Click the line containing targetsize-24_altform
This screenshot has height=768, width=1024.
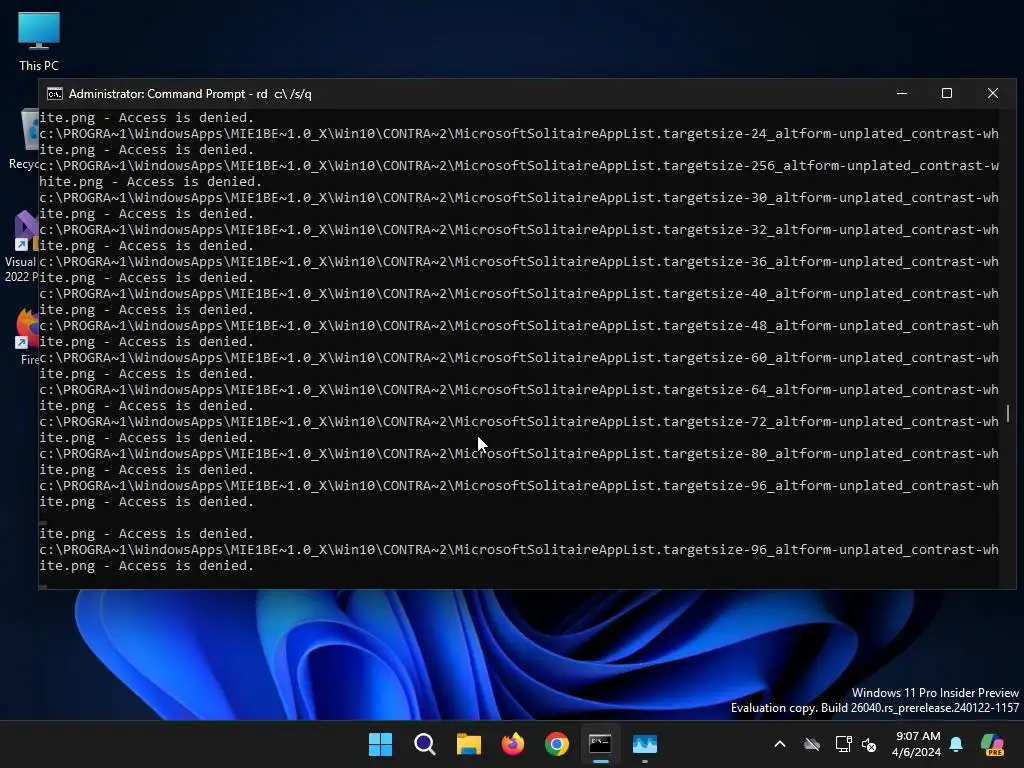pos(519,133)
